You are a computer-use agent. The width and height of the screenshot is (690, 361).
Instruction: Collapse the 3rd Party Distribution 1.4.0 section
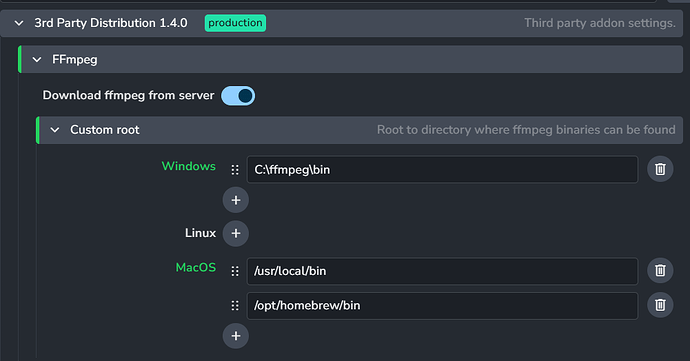click(x=19, y=23)
